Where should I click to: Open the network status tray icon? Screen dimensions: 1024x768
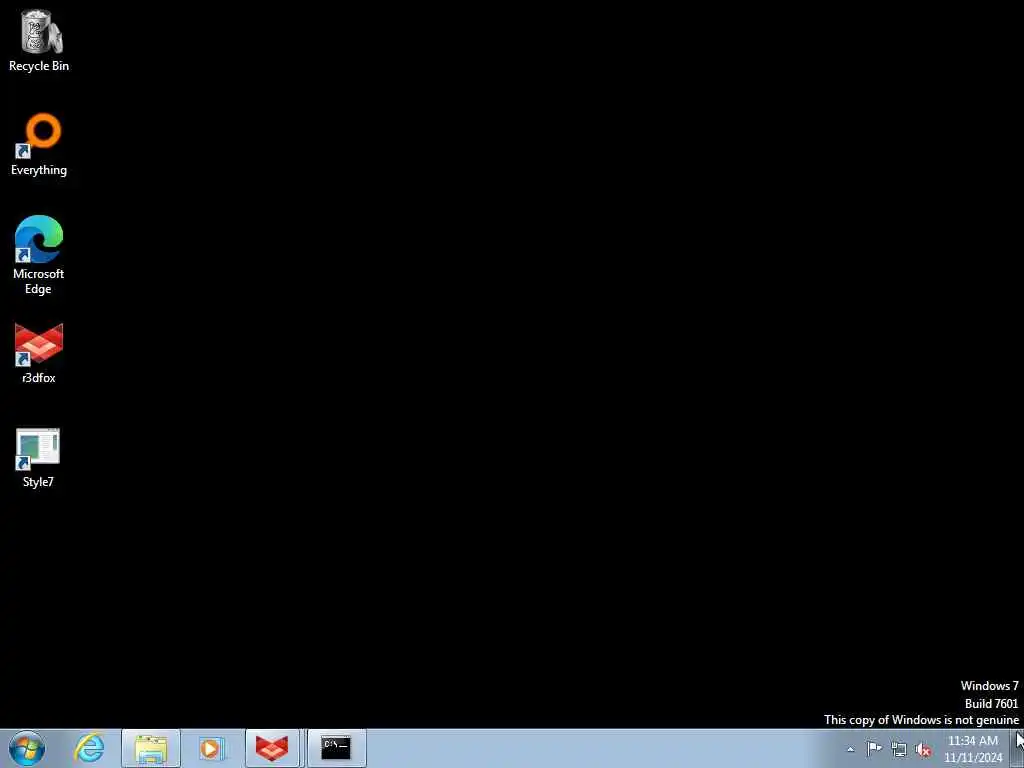tap(899, 750)
